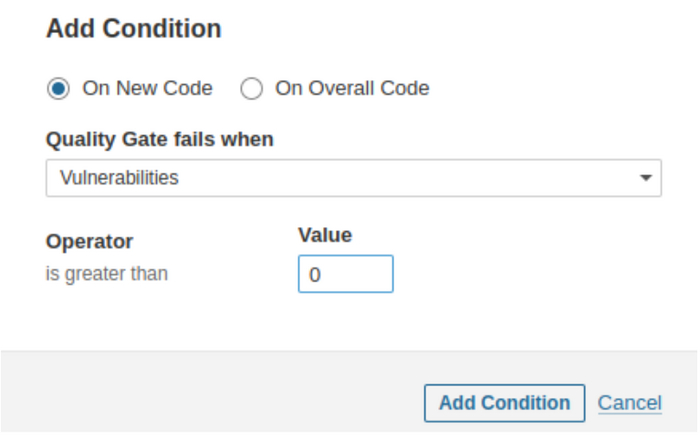
Task: Open the Vulnerabilities metric dropdown
Action: coord(353,178)
